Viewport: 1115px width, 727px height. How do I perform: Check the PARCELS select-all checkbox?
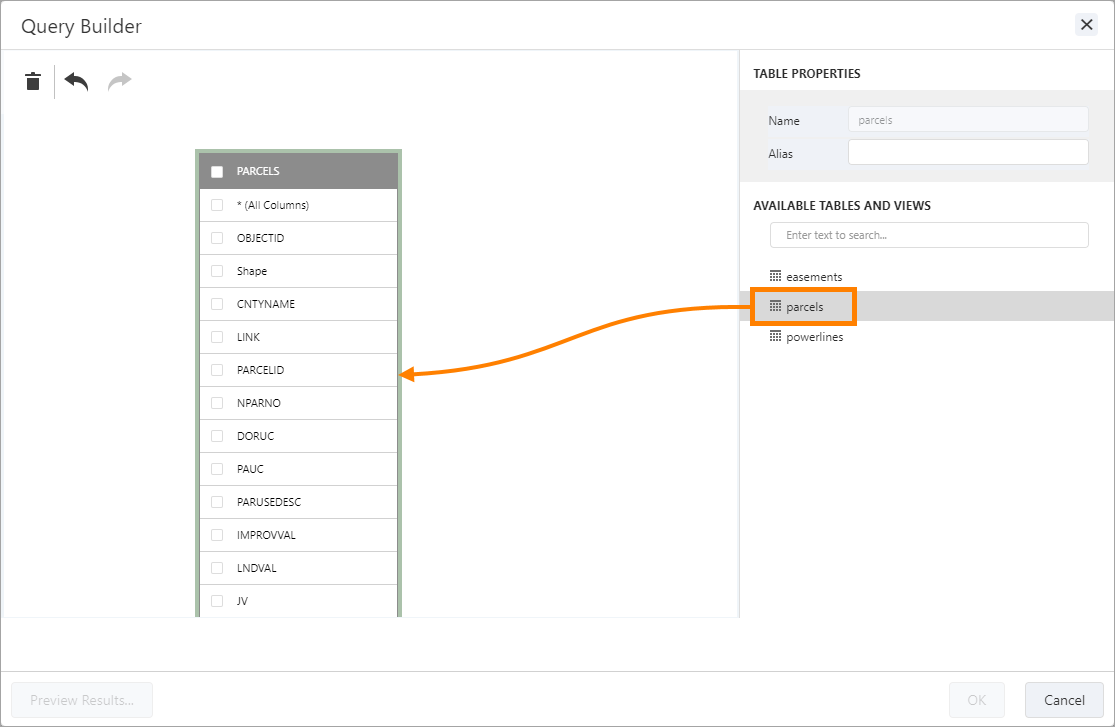click(216, 171)
